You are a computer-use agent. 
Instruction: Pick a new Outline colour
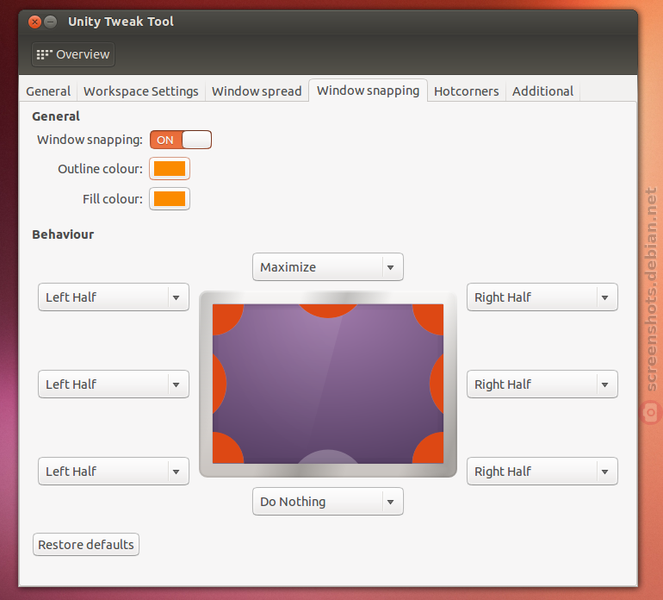pos(170,169)
